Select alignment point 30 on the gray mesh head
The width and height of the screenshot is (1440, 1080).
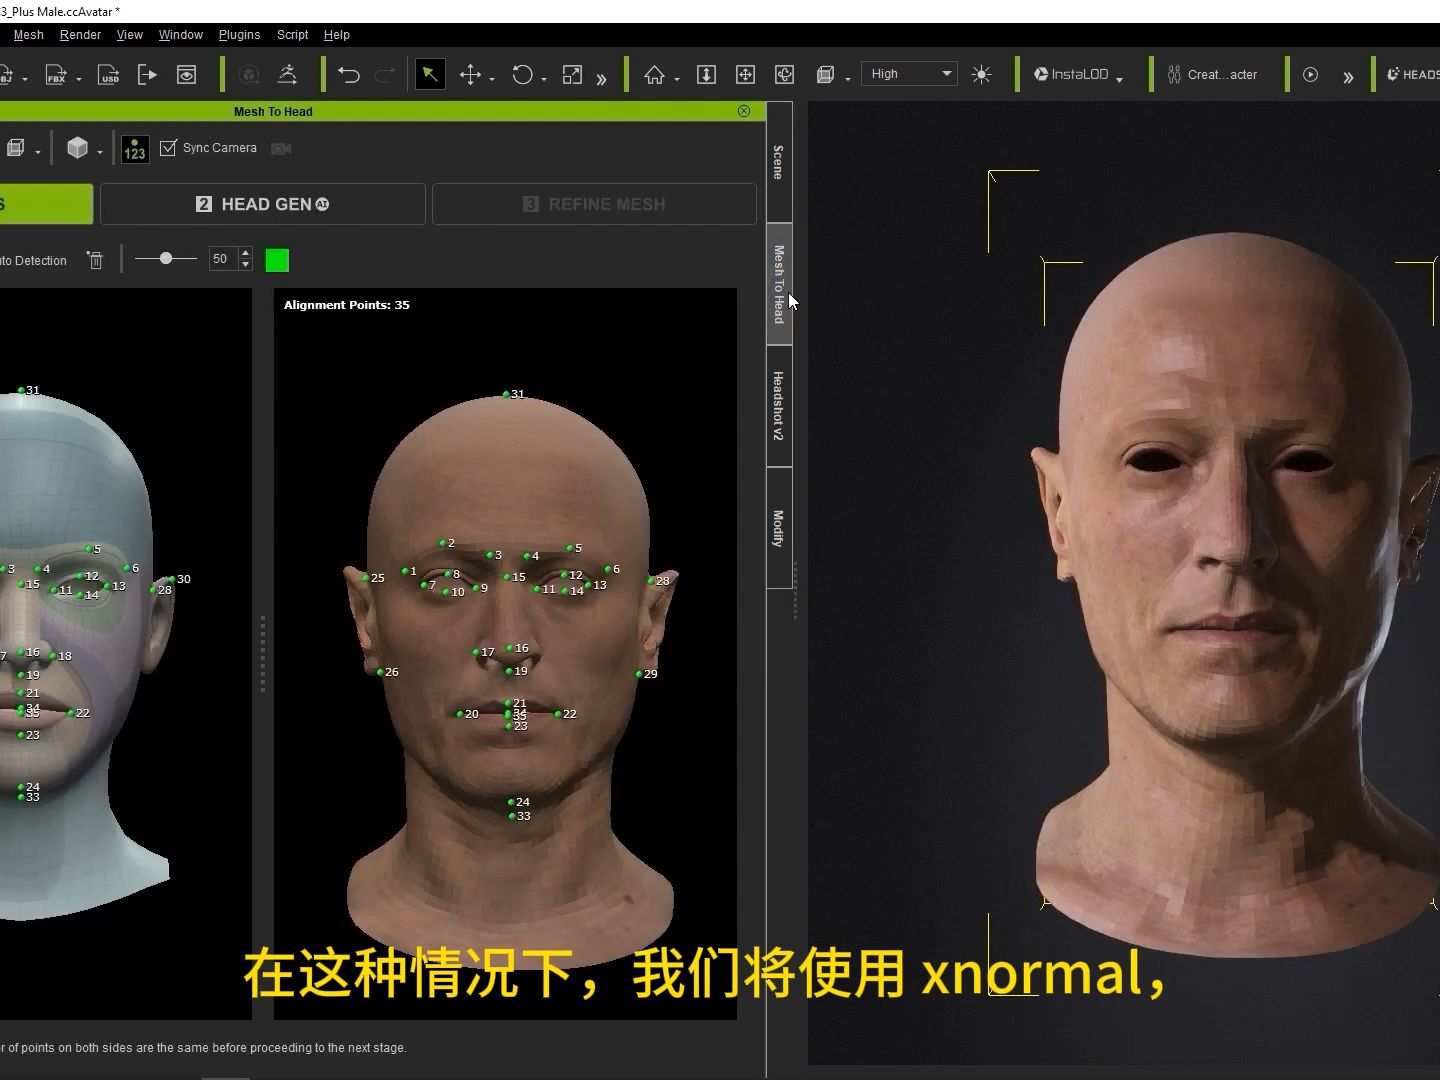[172, 580]
